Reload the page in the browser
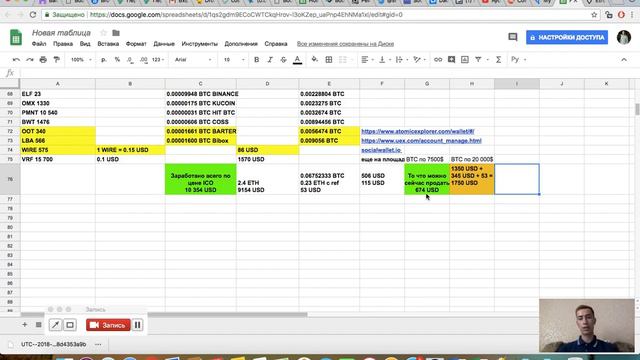Screen dimensions: 640x360 [33, 15]
